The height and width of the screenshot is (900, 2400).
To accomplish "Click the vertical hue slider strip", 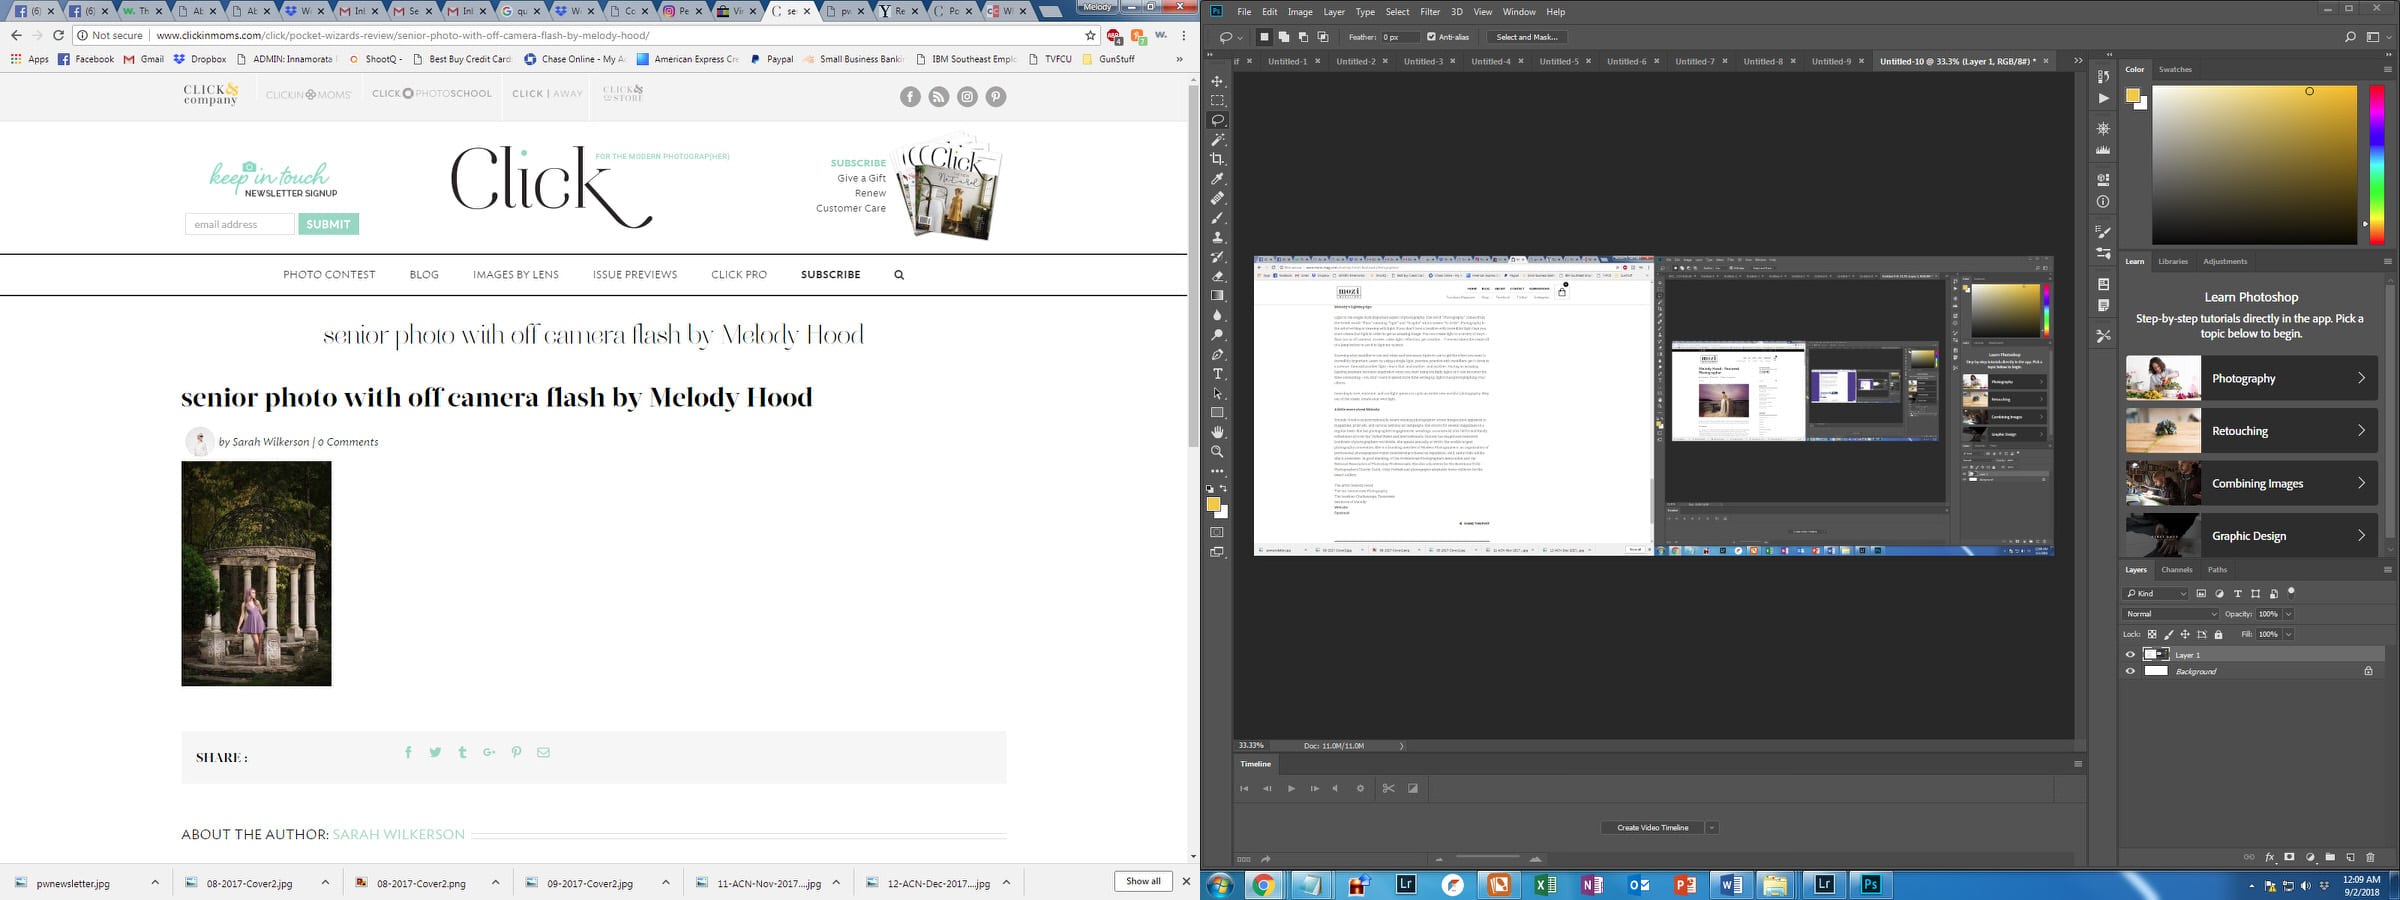I will tap(2377, 165).
